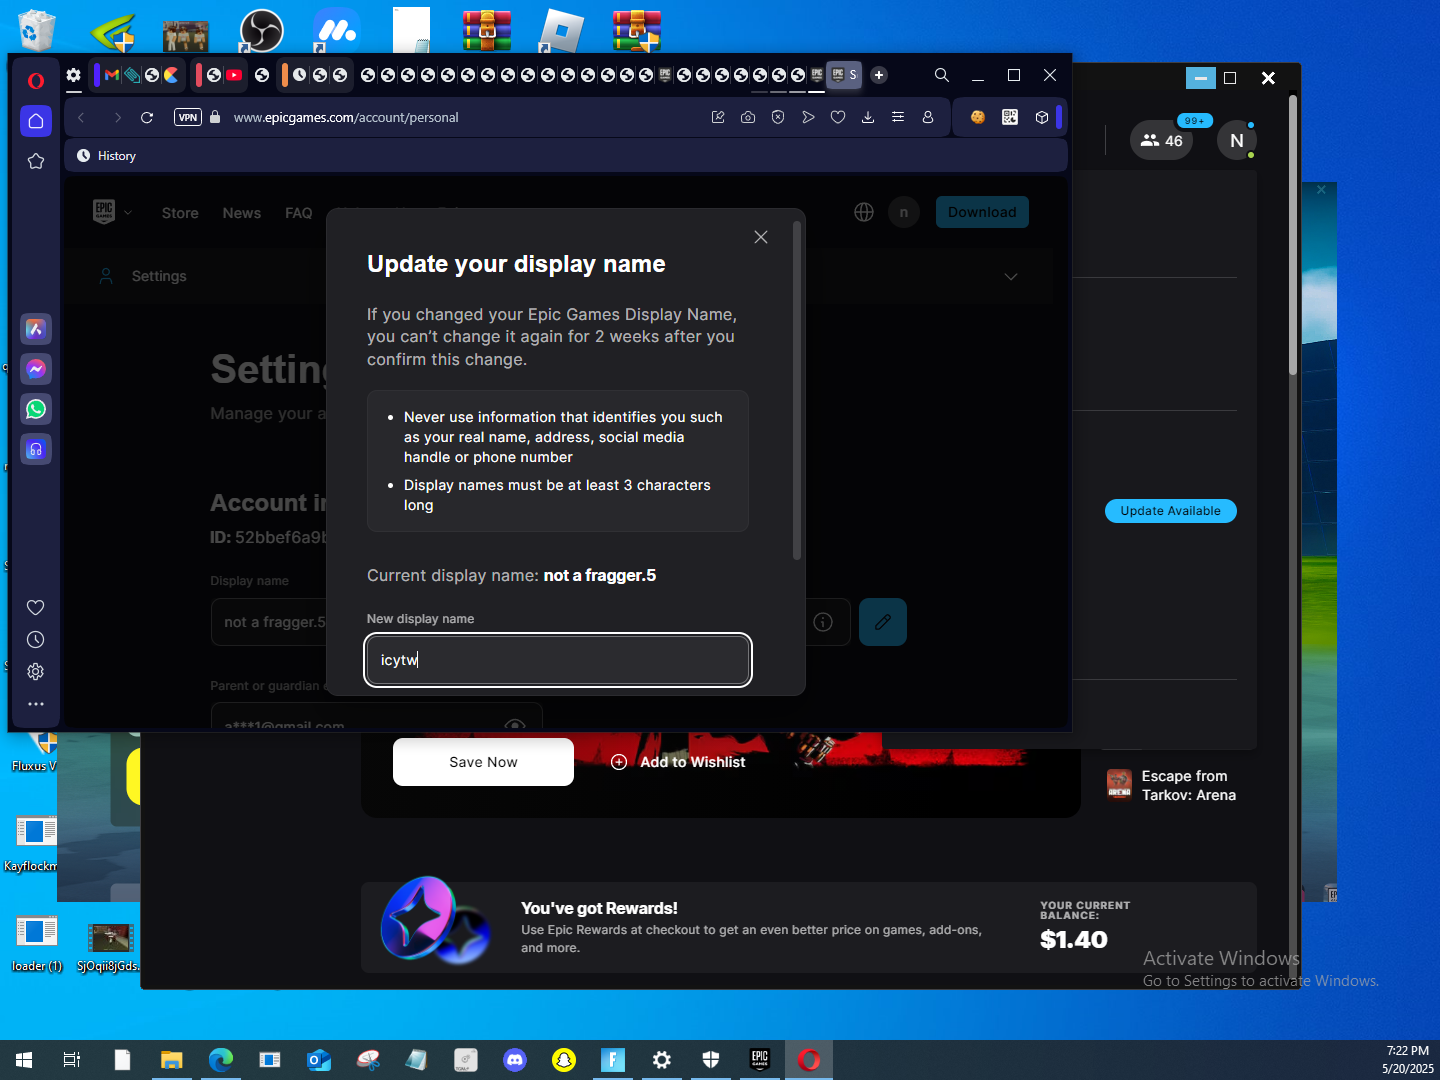Image resolution: width=1440 pixels, height=1080 pixels.
Task: Reload the Epic Games page
Action: pyautogui.click(x=147, y=117)
